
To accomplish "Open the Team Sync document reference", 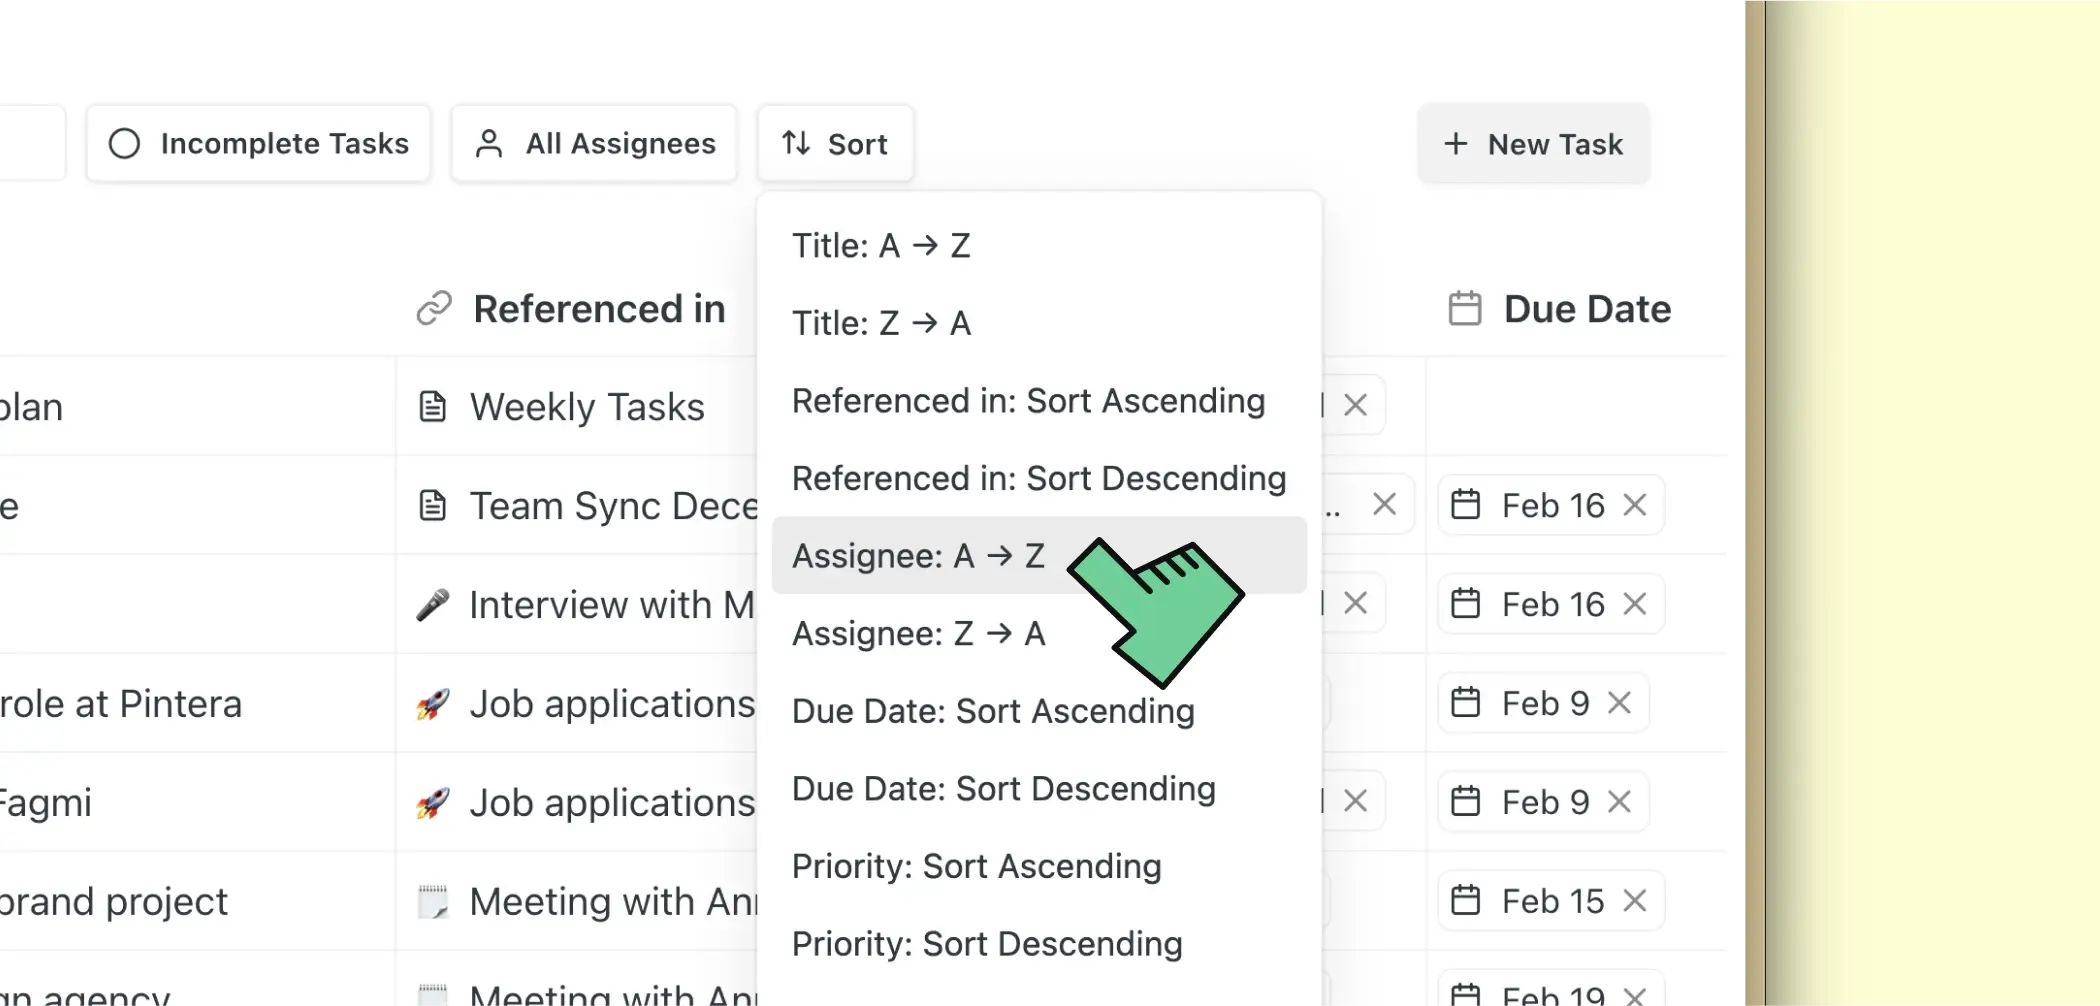I will [612, 506].
